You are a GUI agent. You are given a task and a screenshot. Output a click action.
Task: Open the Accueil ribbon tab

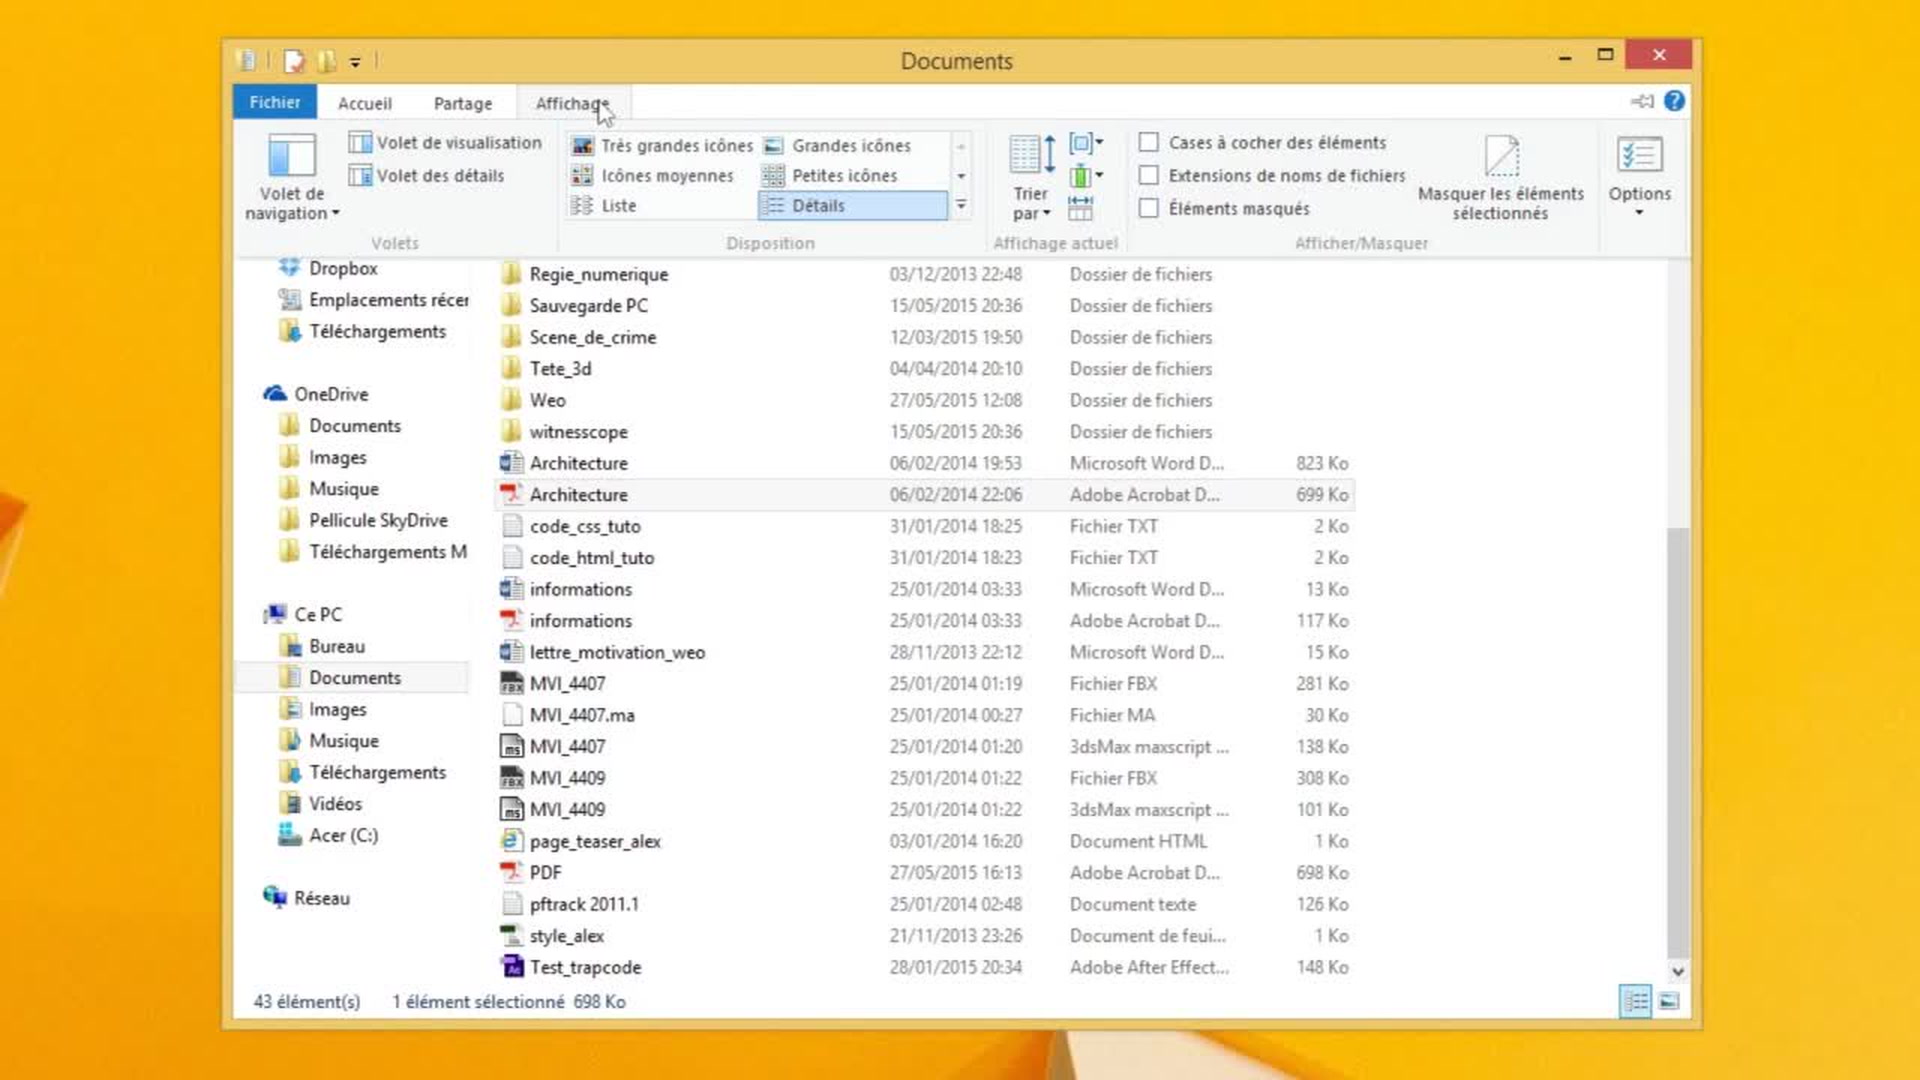364,103
